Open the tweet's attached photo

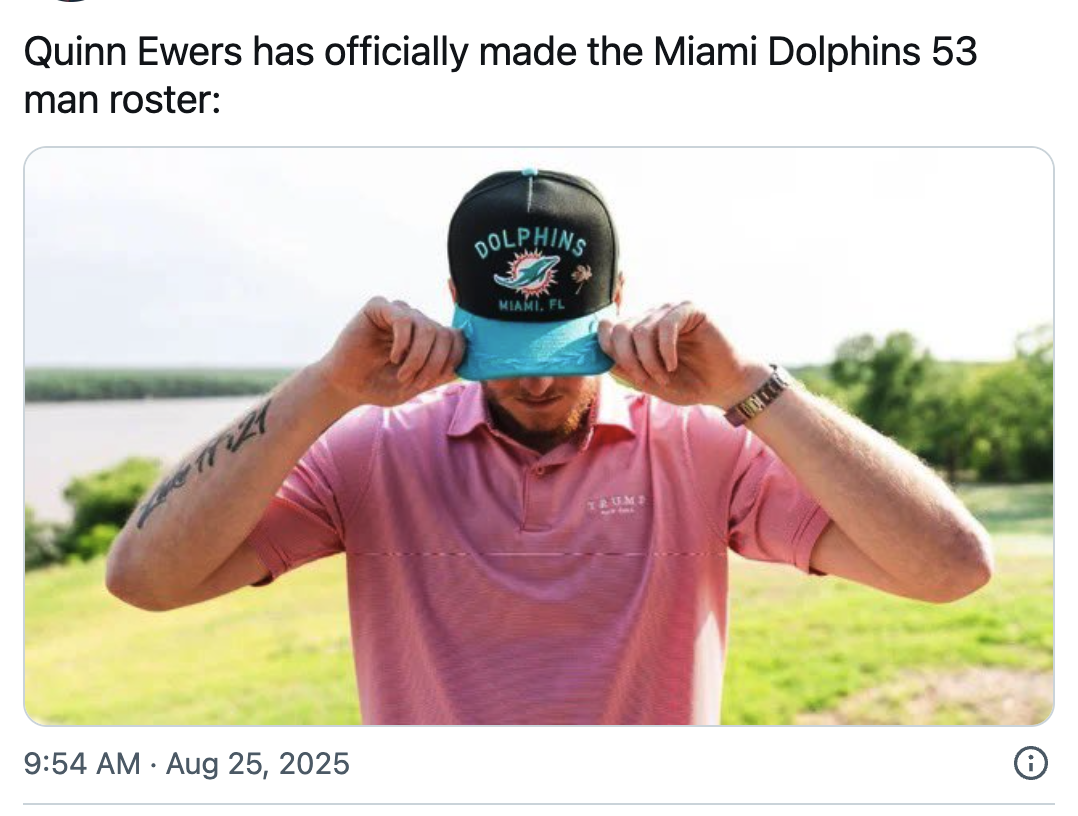pyautogui.click(x=539, y=436)
